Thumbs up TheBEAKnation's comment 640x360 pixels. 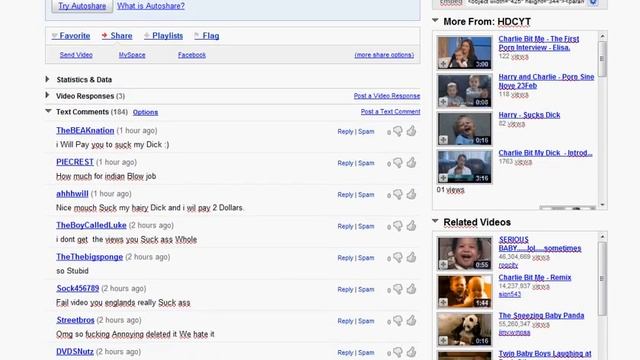[x=411, y=131]
